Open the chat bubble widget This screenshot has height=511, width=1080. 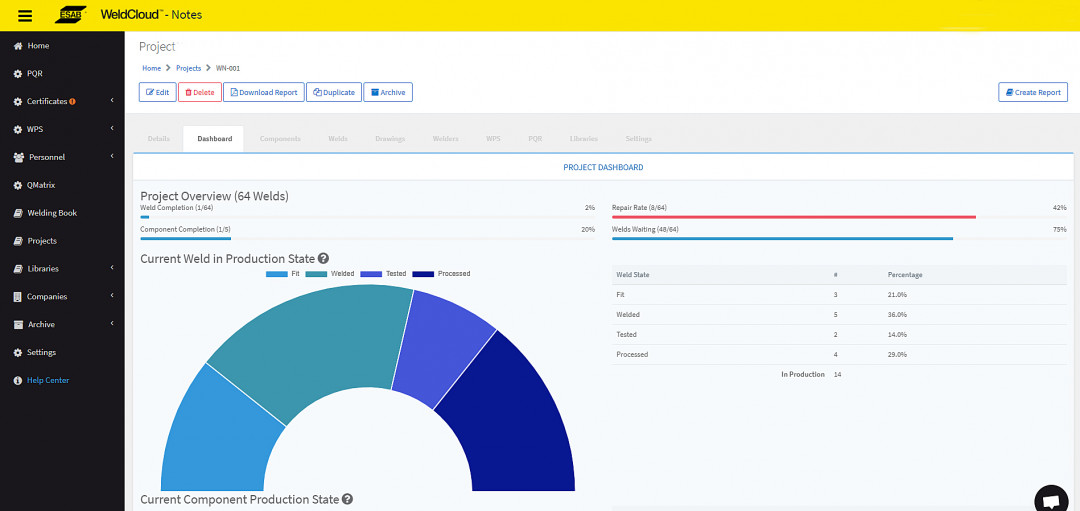1050,500
